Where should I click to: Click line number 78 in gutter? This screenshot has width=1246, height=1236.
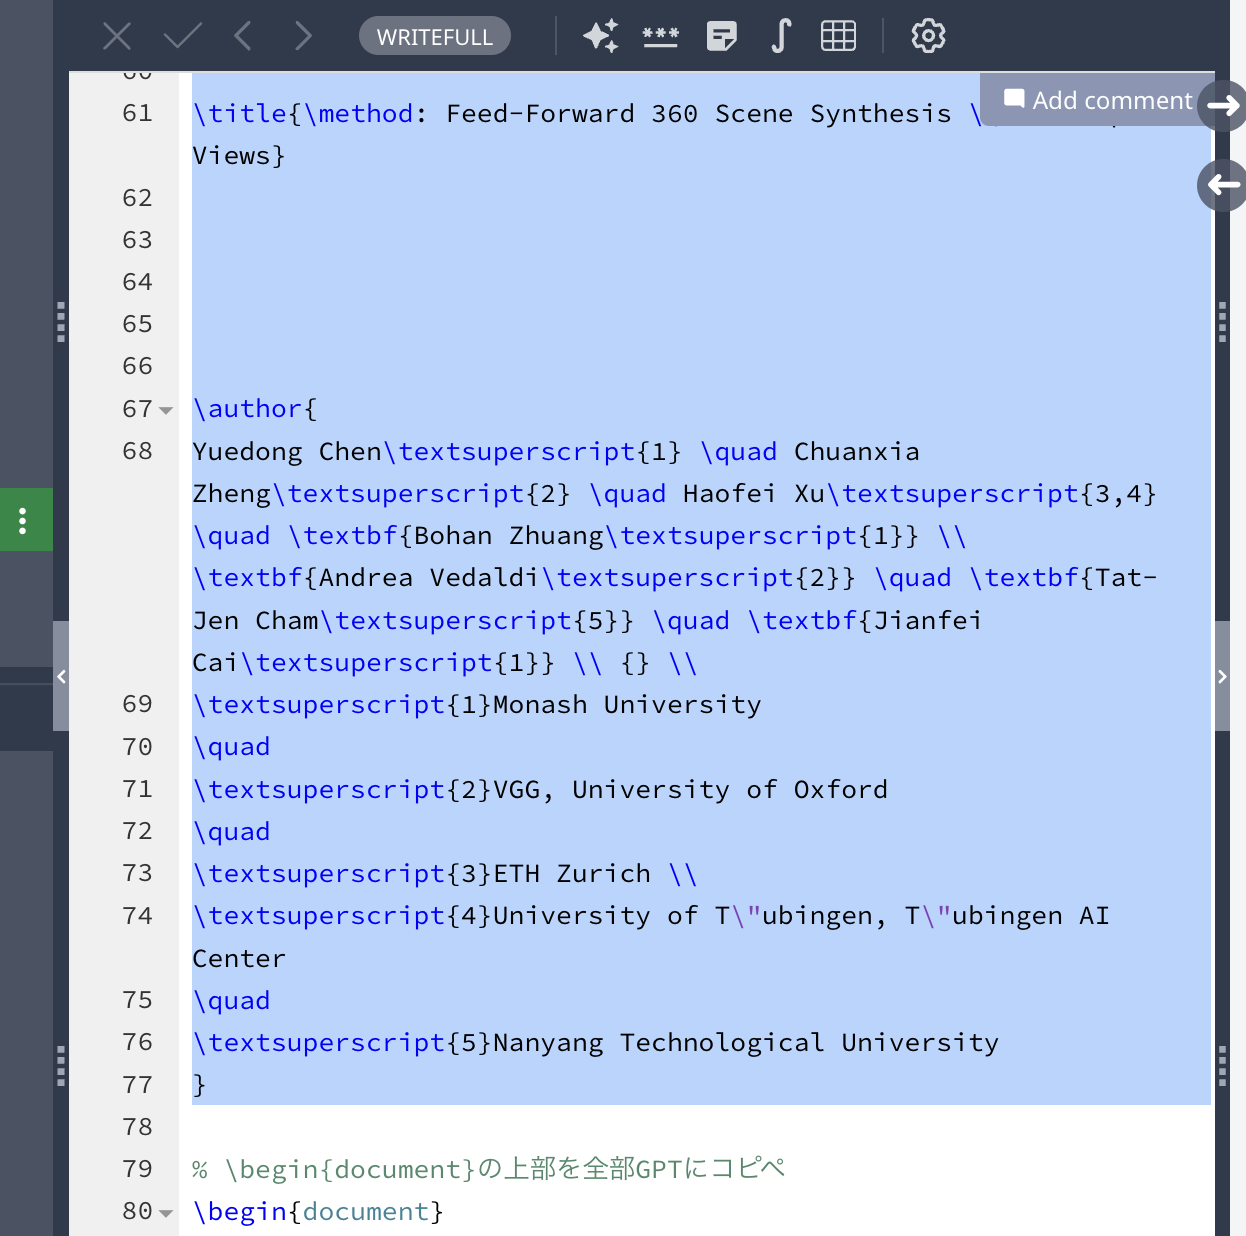tap(138, 1127)
